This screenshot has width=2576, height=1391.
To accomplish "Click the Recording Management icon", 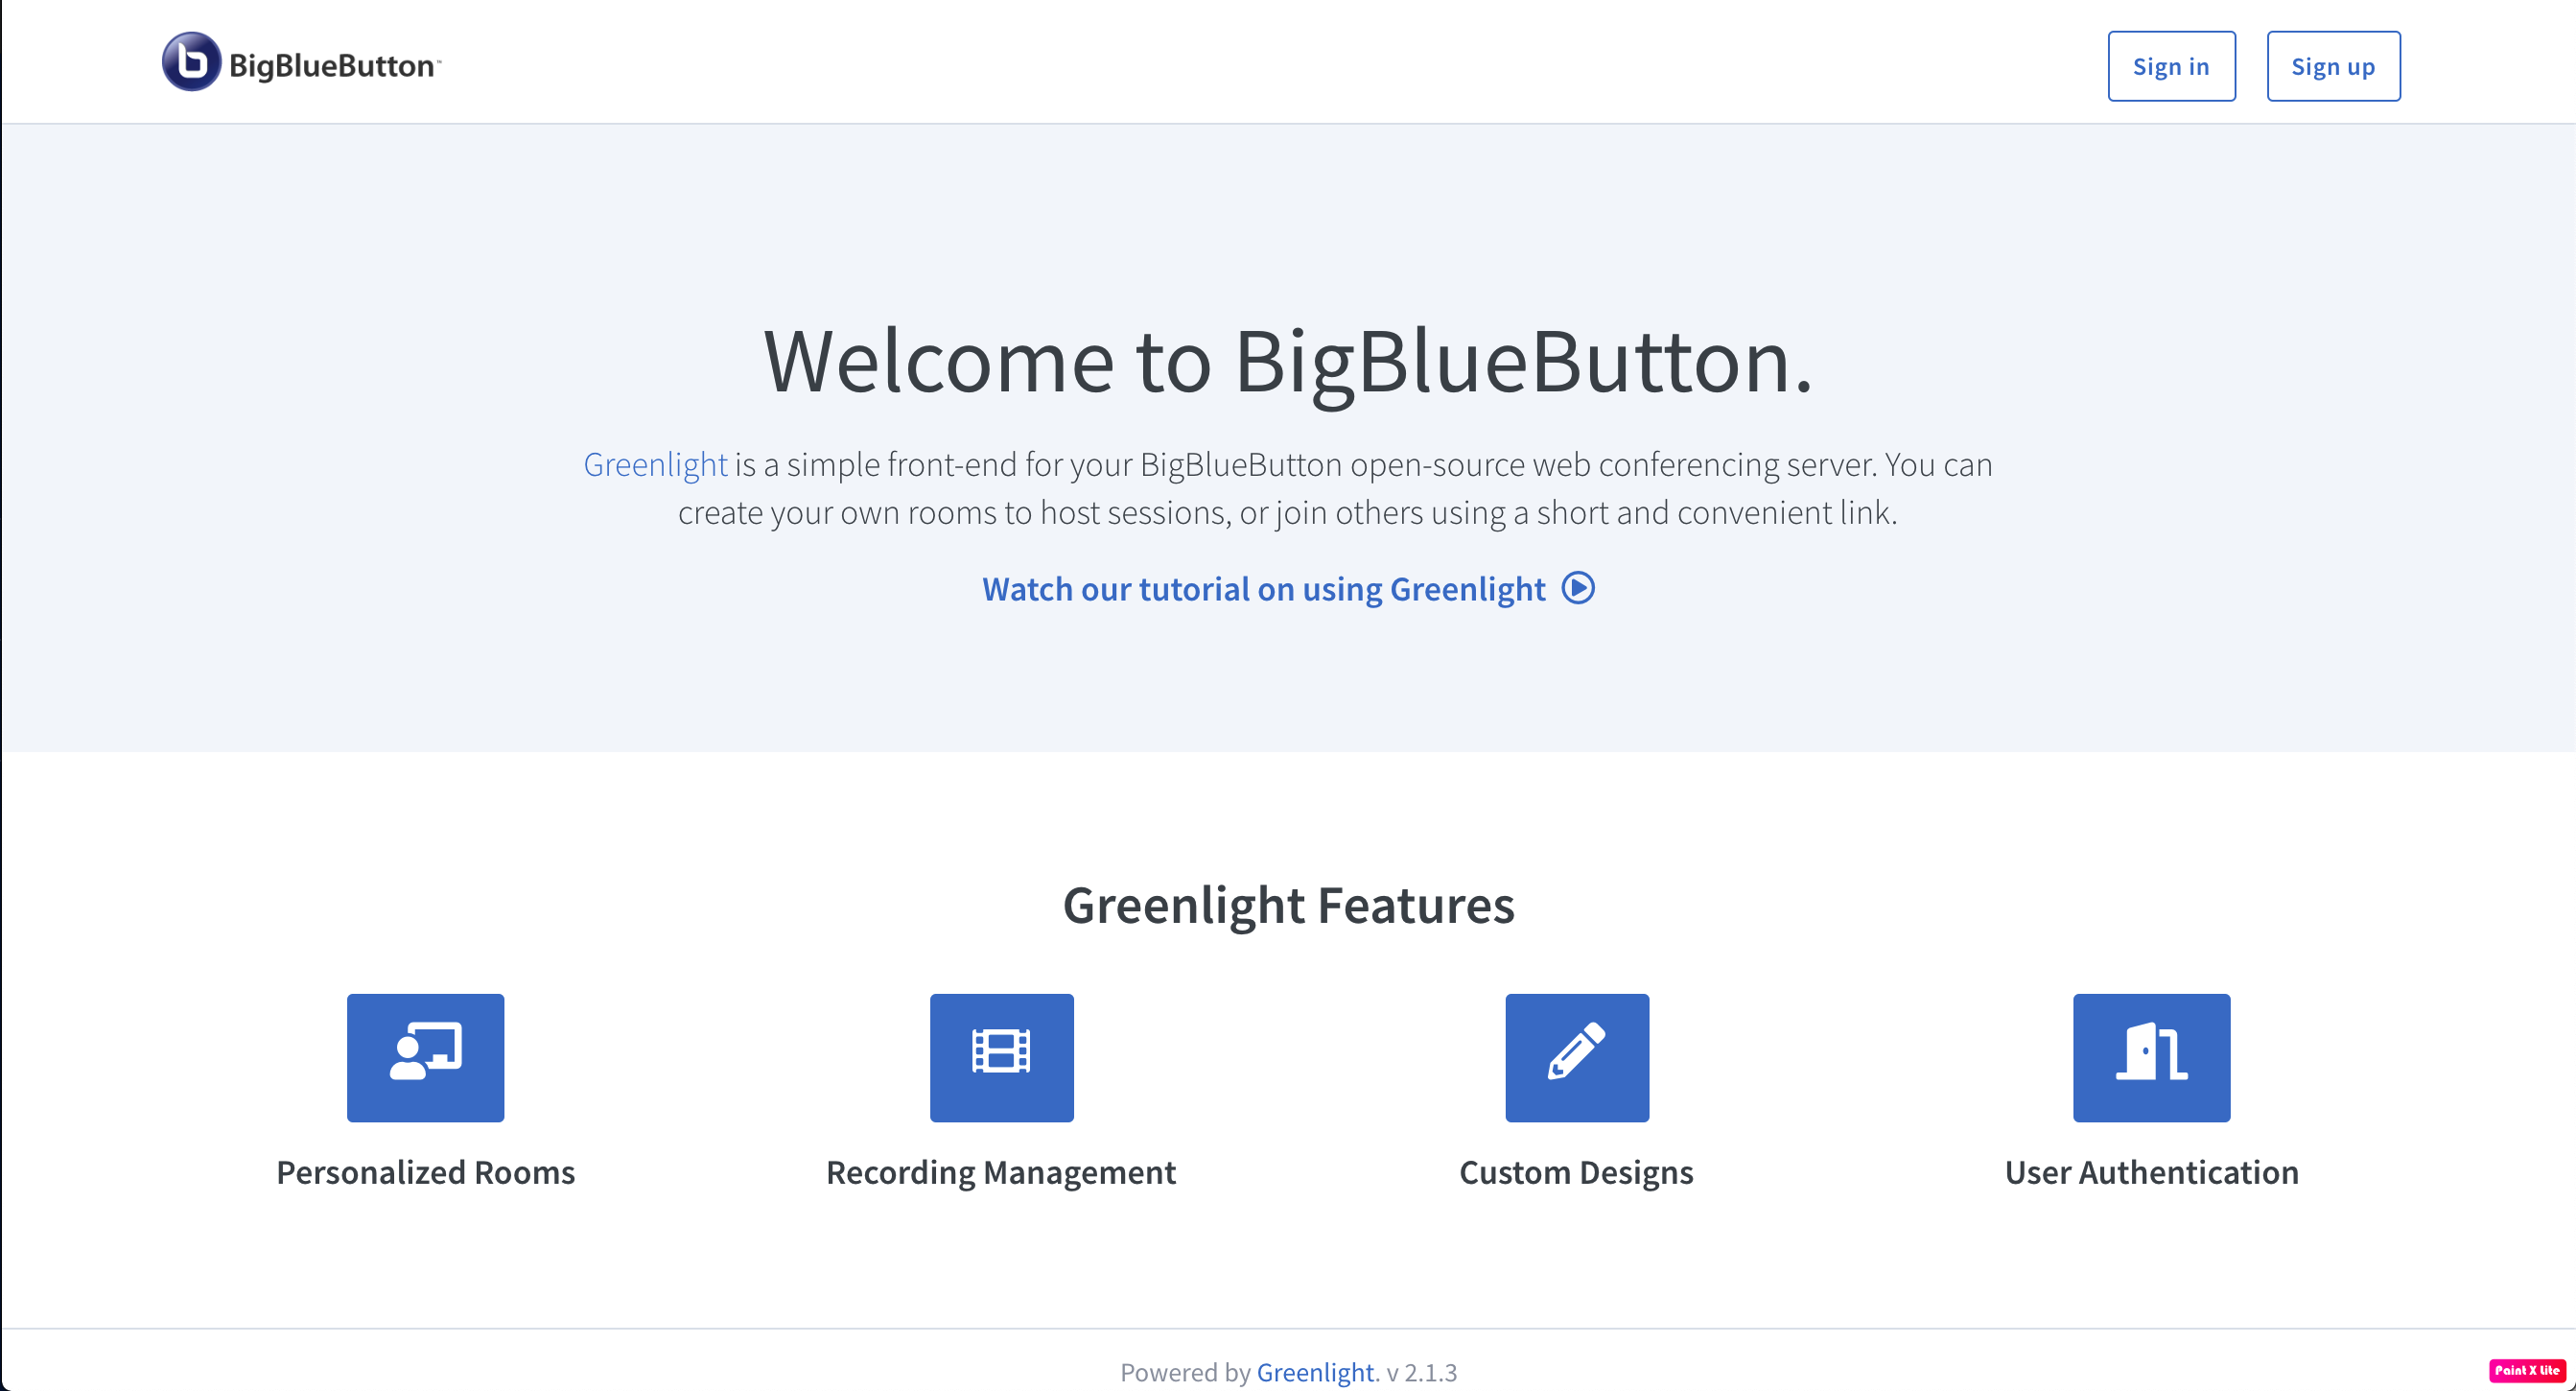I will pos(1001,1057).
